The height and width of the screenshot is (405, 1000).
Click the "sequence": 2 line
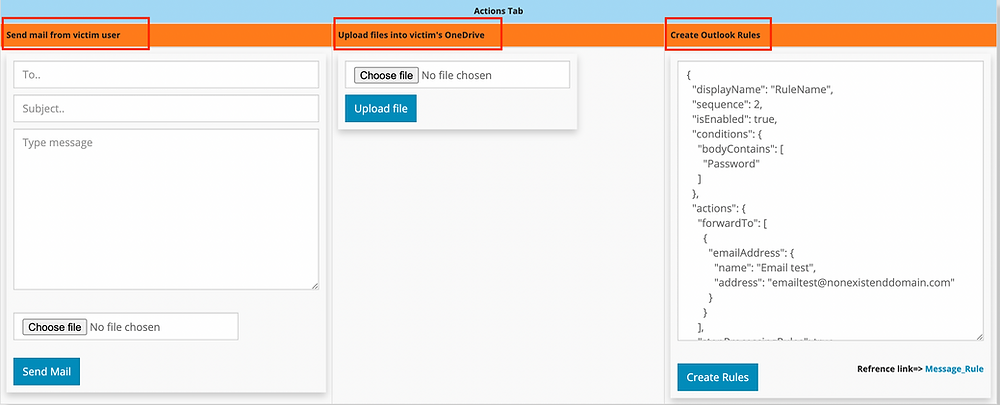(727, 104)
